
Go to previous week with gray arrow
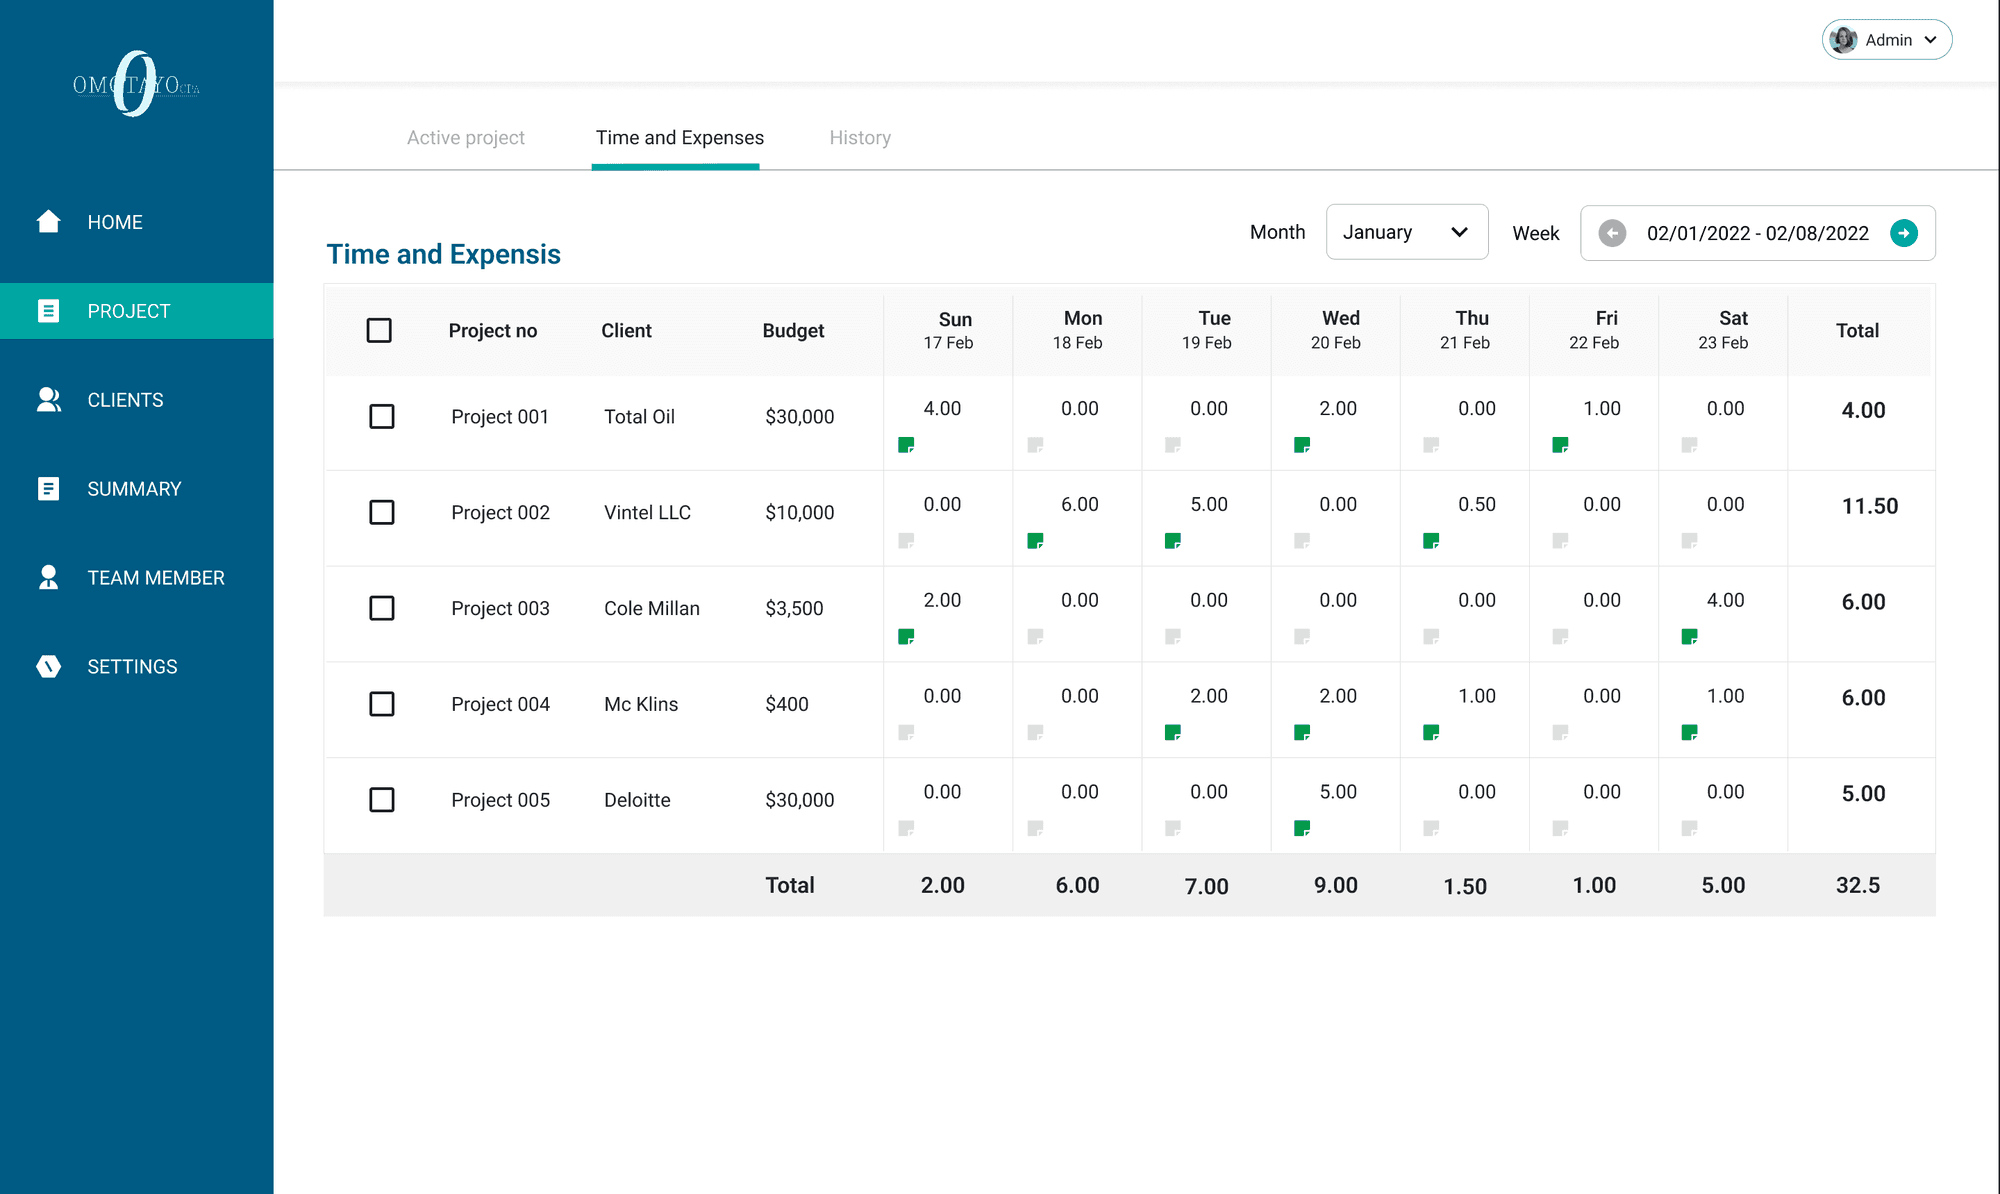coord(1611,233)
